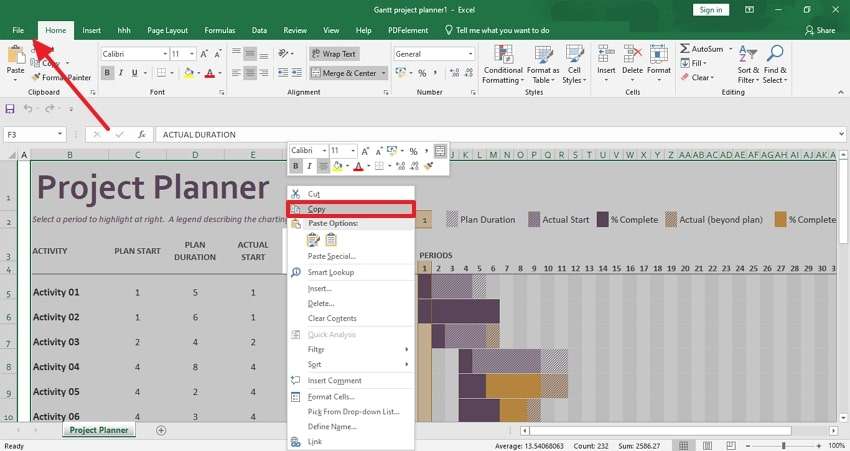Viewport: 850px width, 451px height.
Task: Expand the formula bar chevron
Action: (x=841, y=134)
